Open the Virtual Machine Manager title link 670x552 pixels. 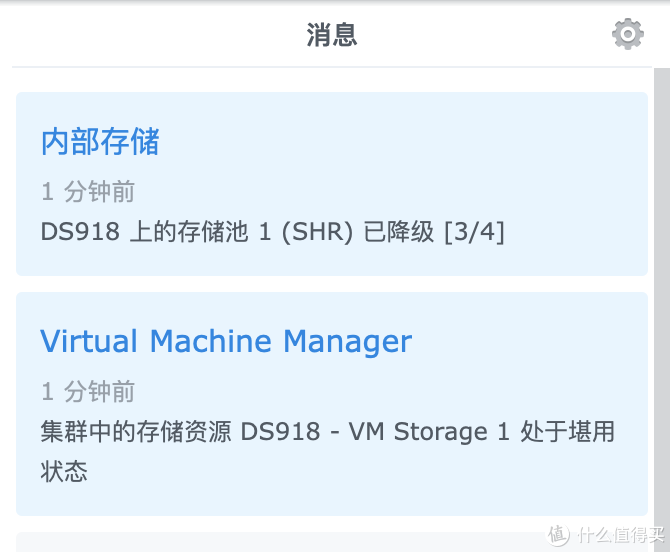[226, 342]
